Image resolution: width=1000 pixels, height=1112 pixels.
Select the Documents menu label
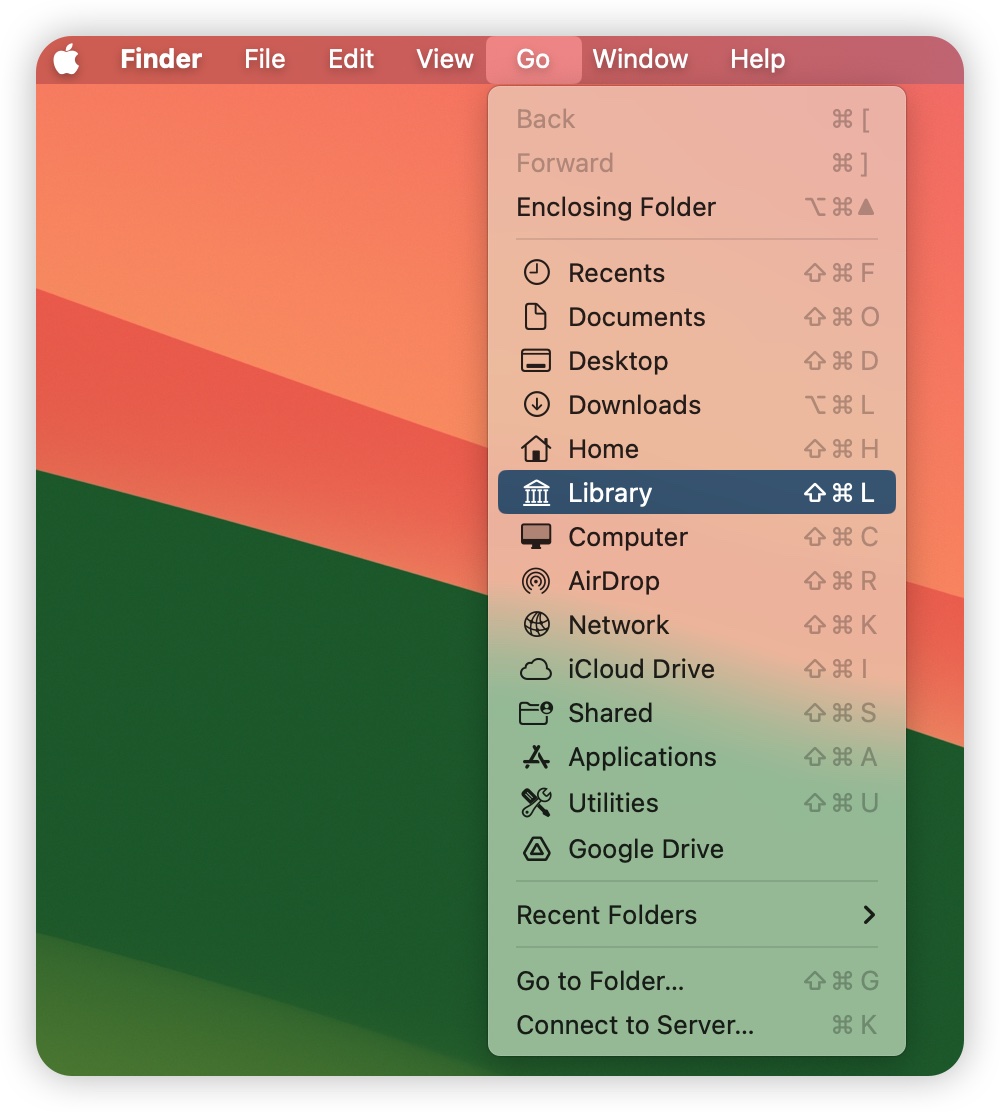click(637, 317)
